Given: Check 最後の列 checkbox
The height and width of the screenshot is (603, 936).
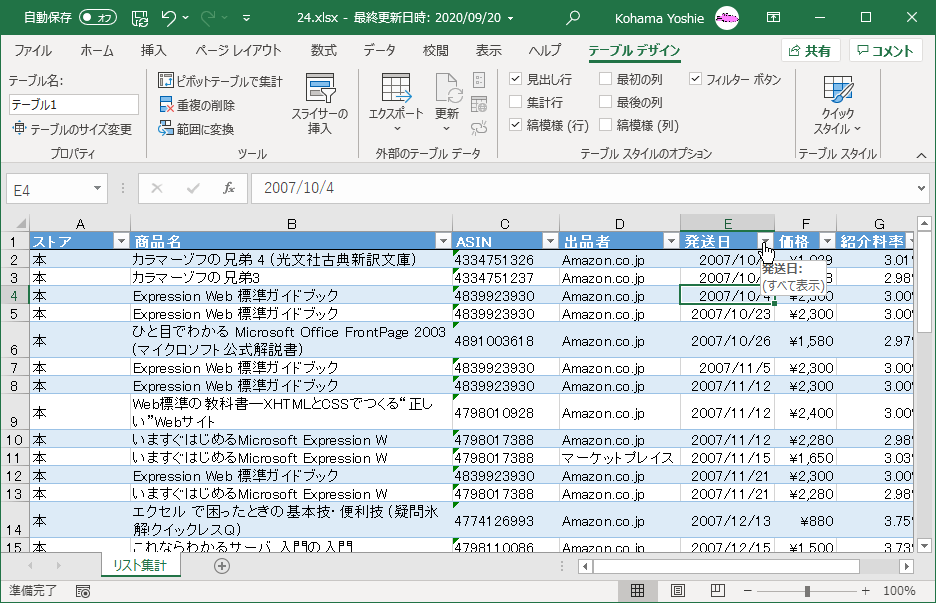Looking at the screenshot, I should (605, 102).
